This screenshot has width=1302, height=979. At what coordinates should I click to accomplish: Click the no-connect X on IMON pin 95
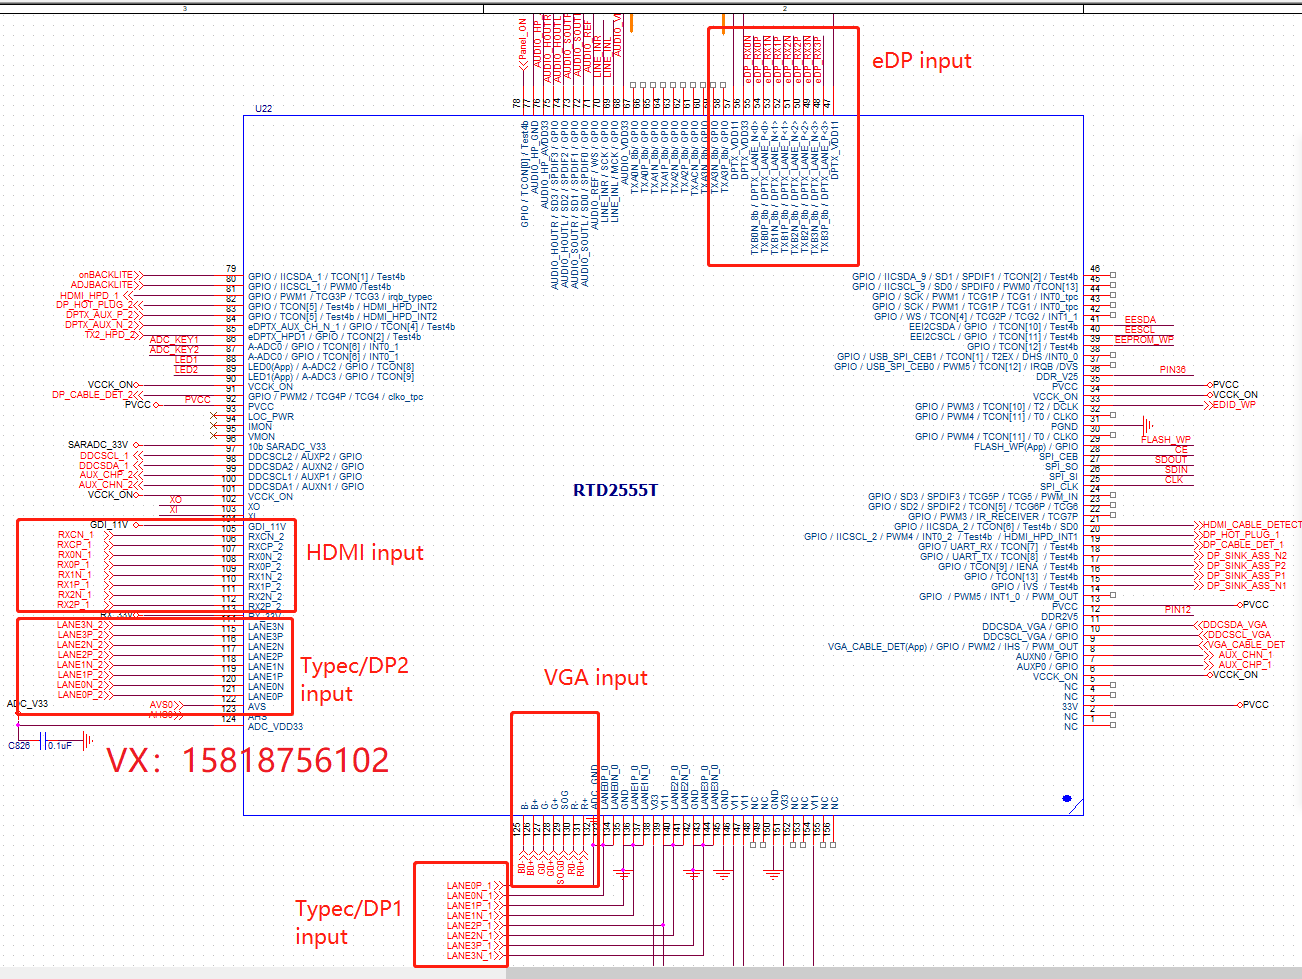coord(214,427)
